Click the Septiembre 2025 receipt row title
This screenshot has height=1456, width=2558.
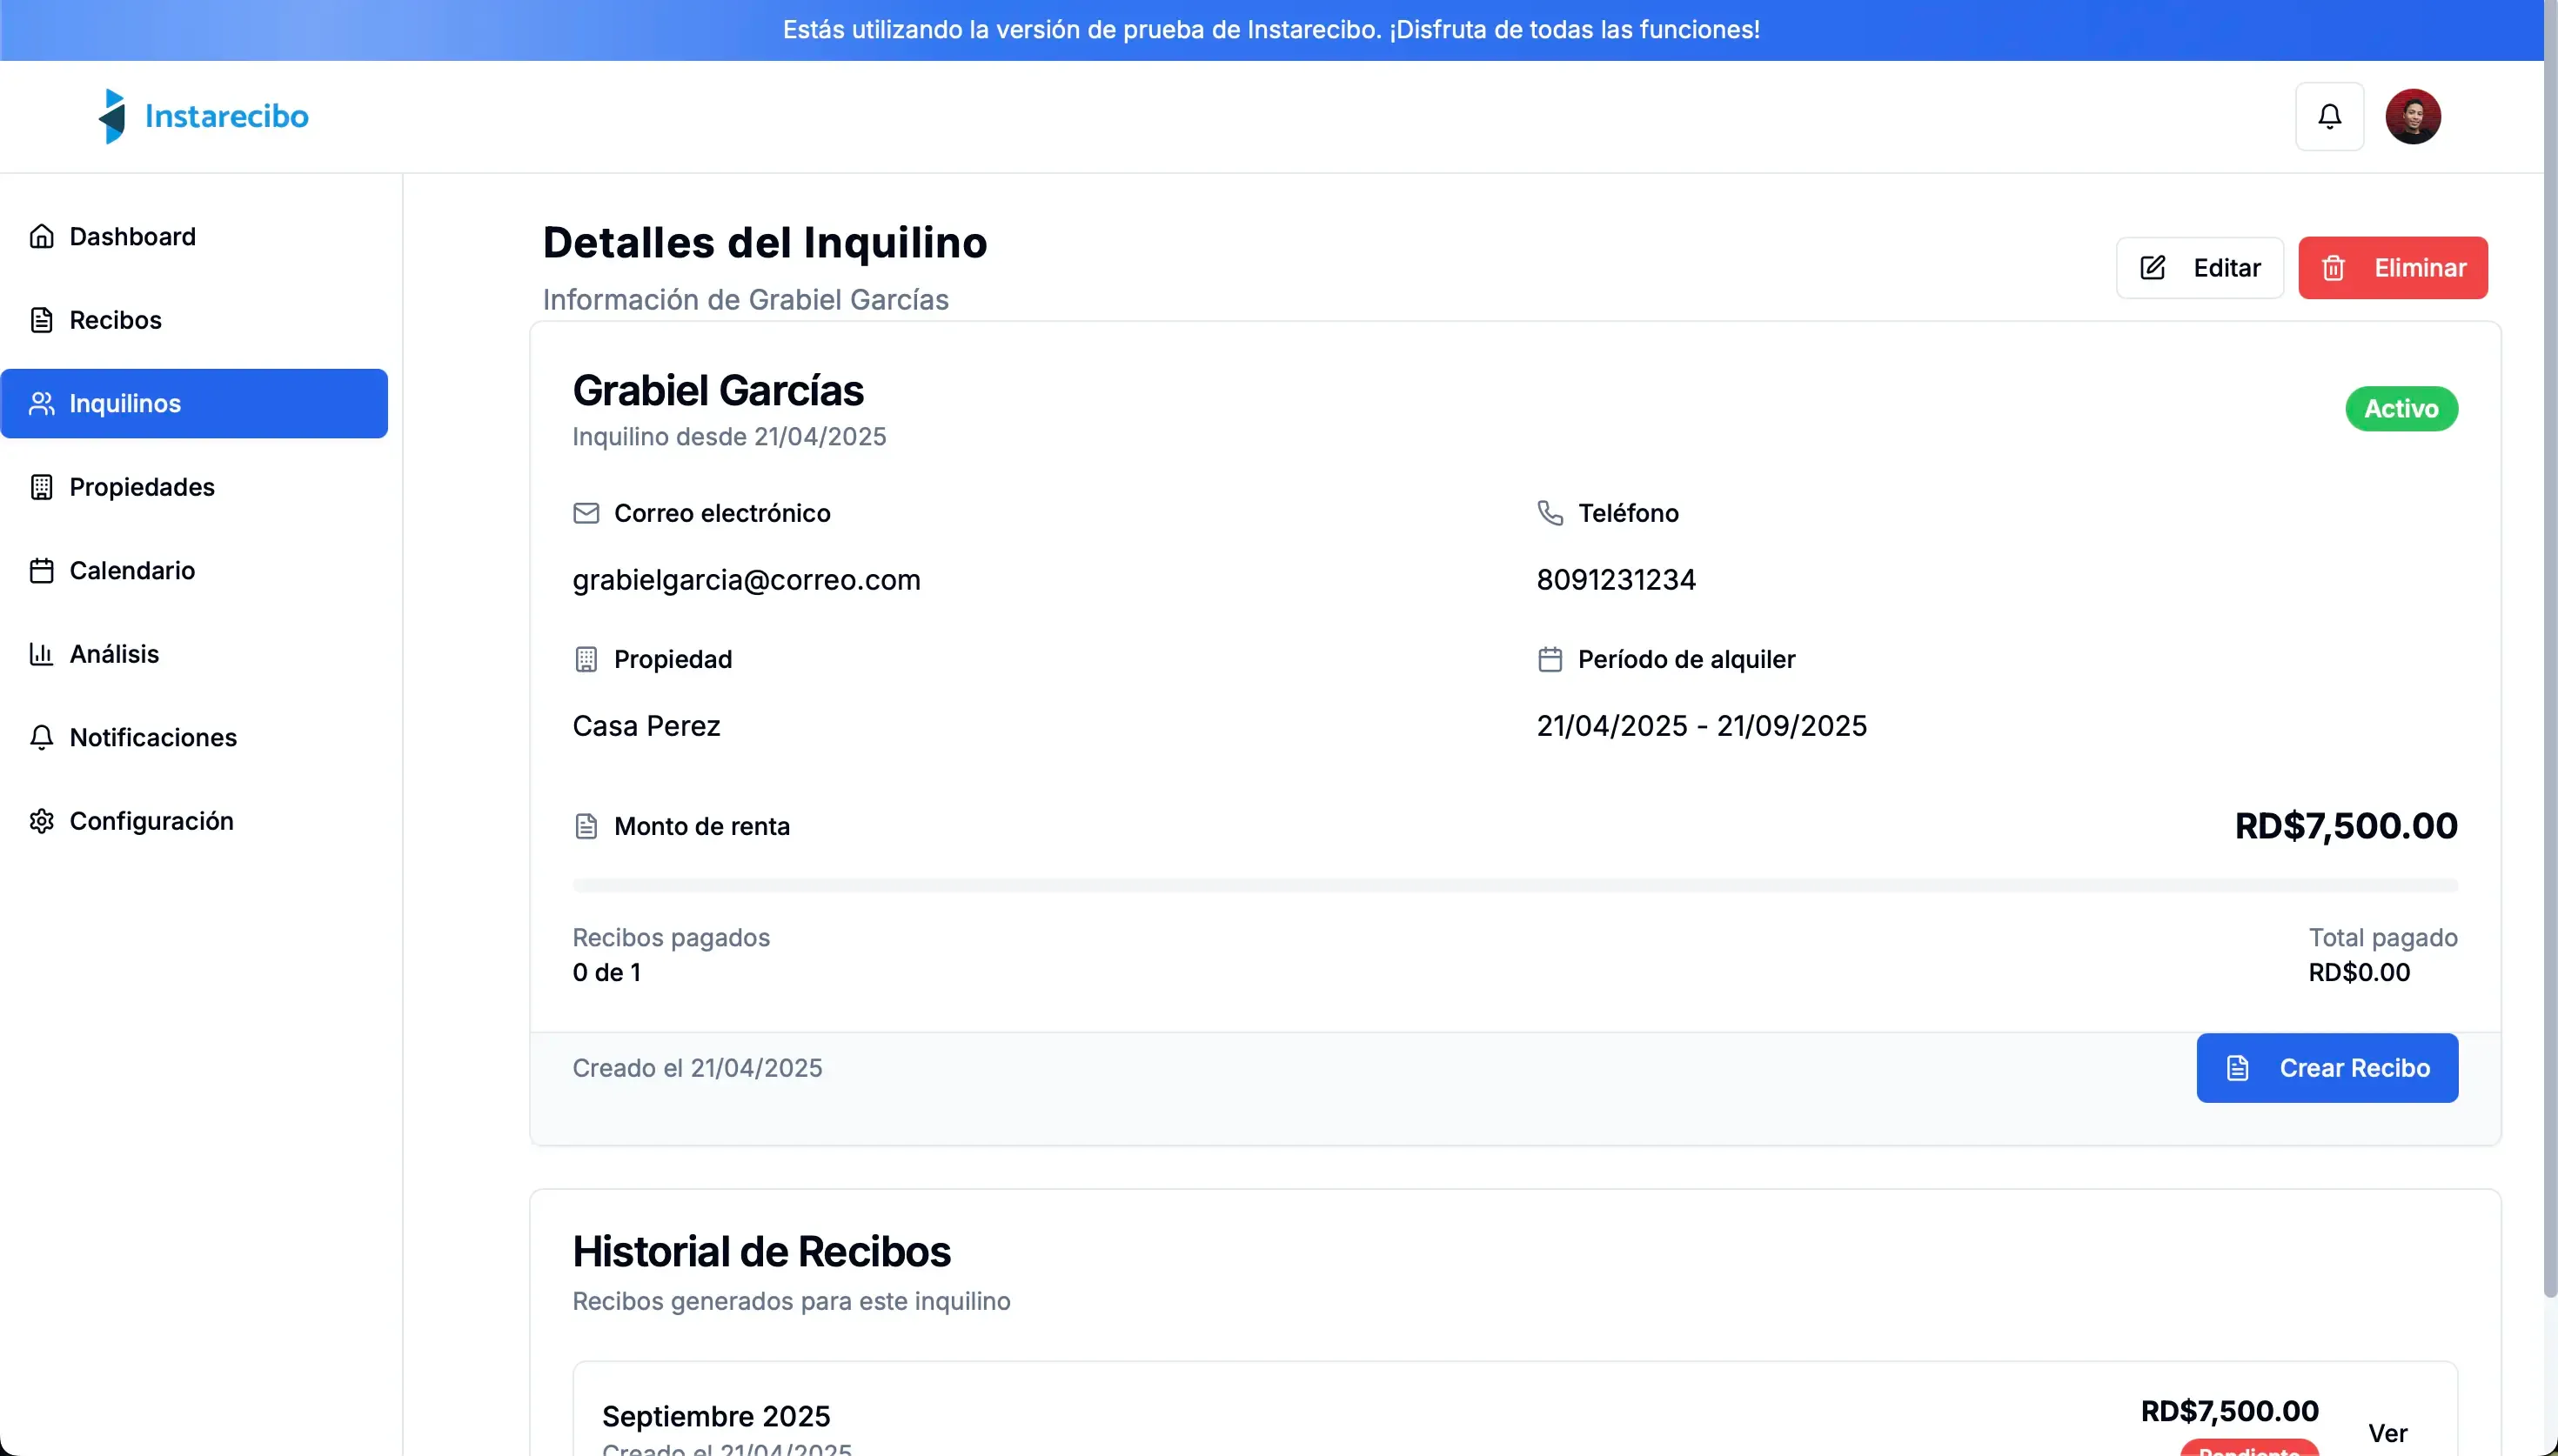[716, 1416]
